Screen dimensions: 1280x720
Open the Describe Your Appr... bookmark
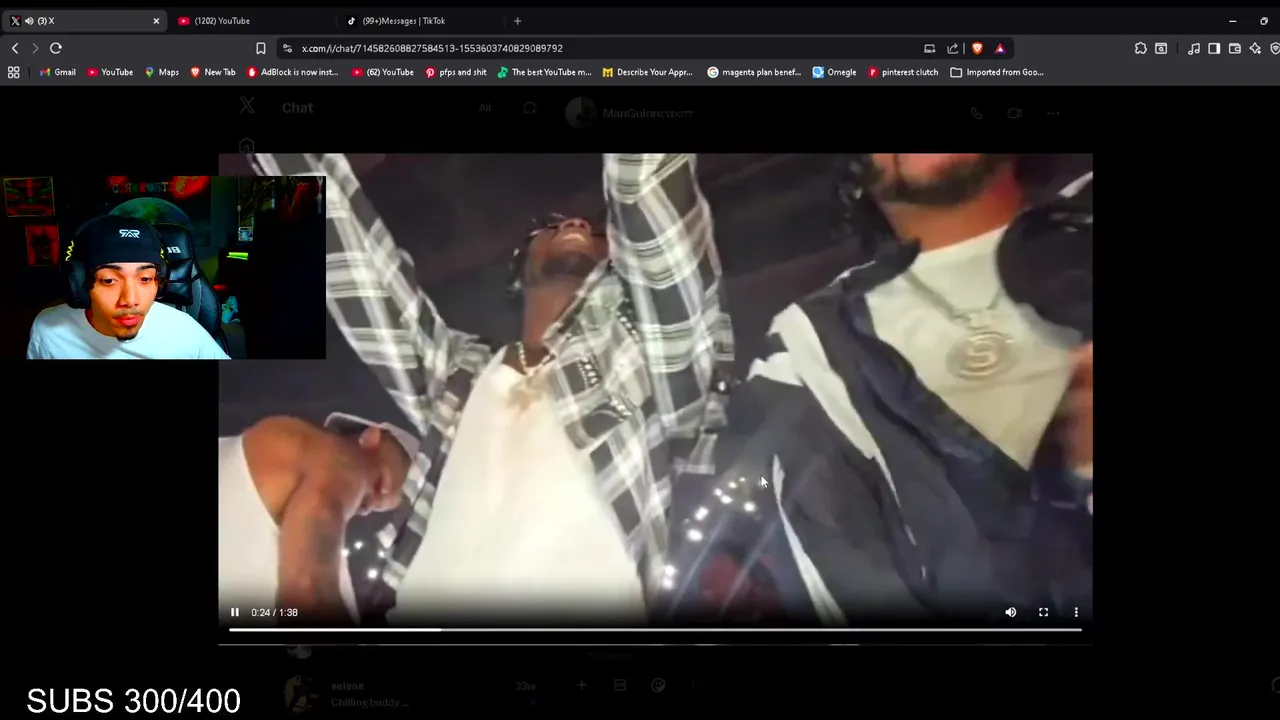tap(647, 72)
